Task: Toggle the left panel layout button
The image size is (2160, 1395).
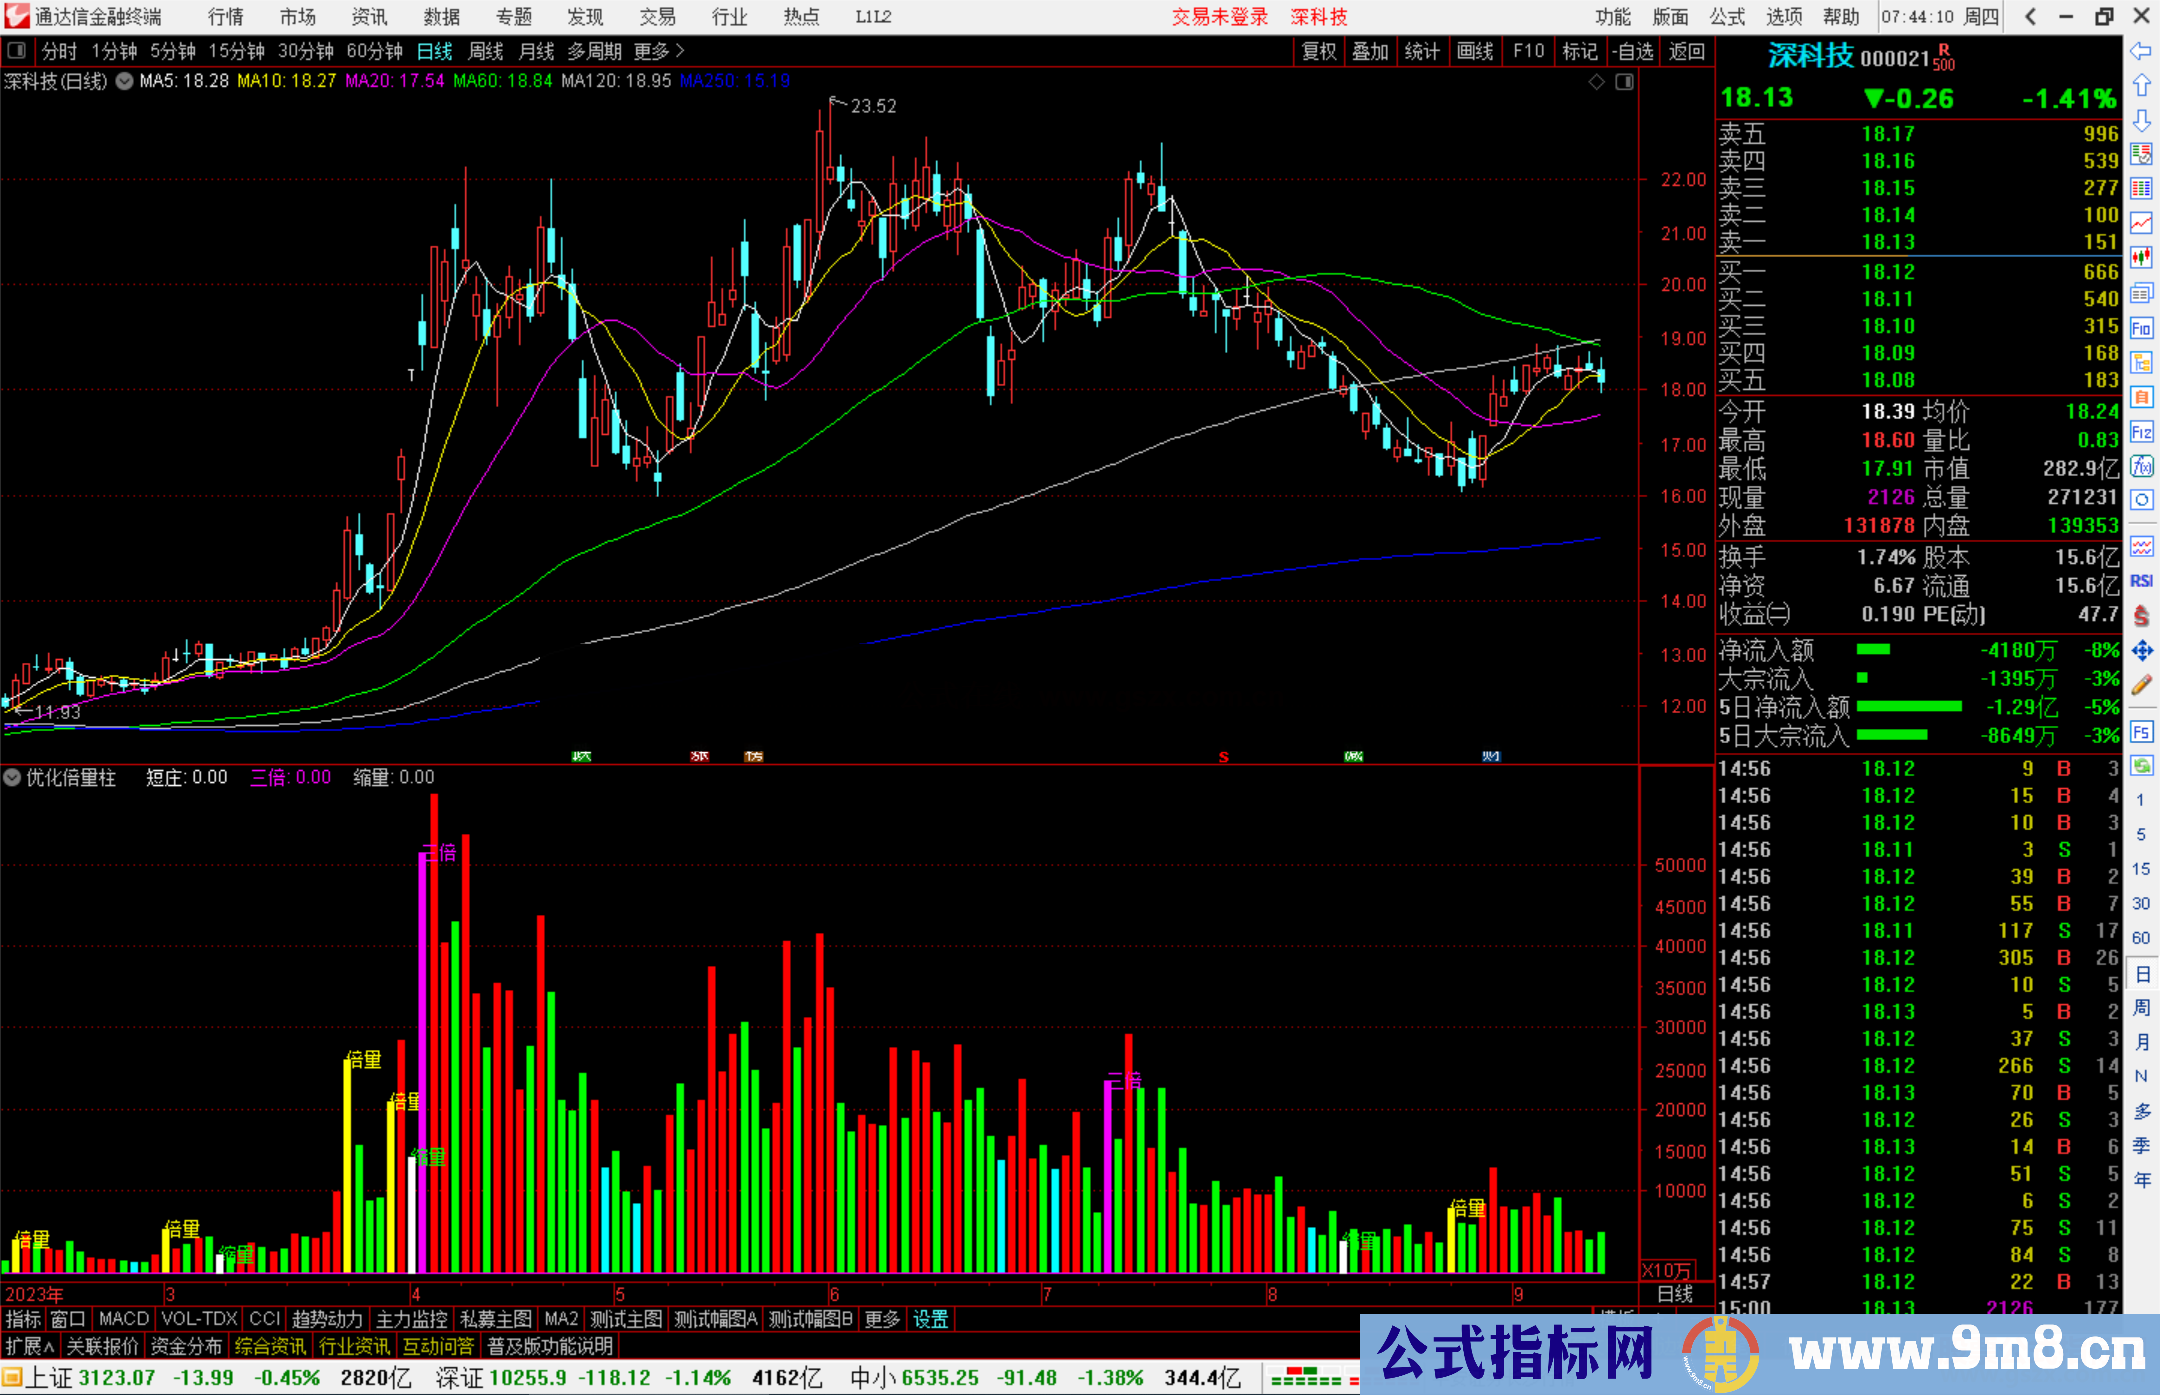Action: (17, 51)
